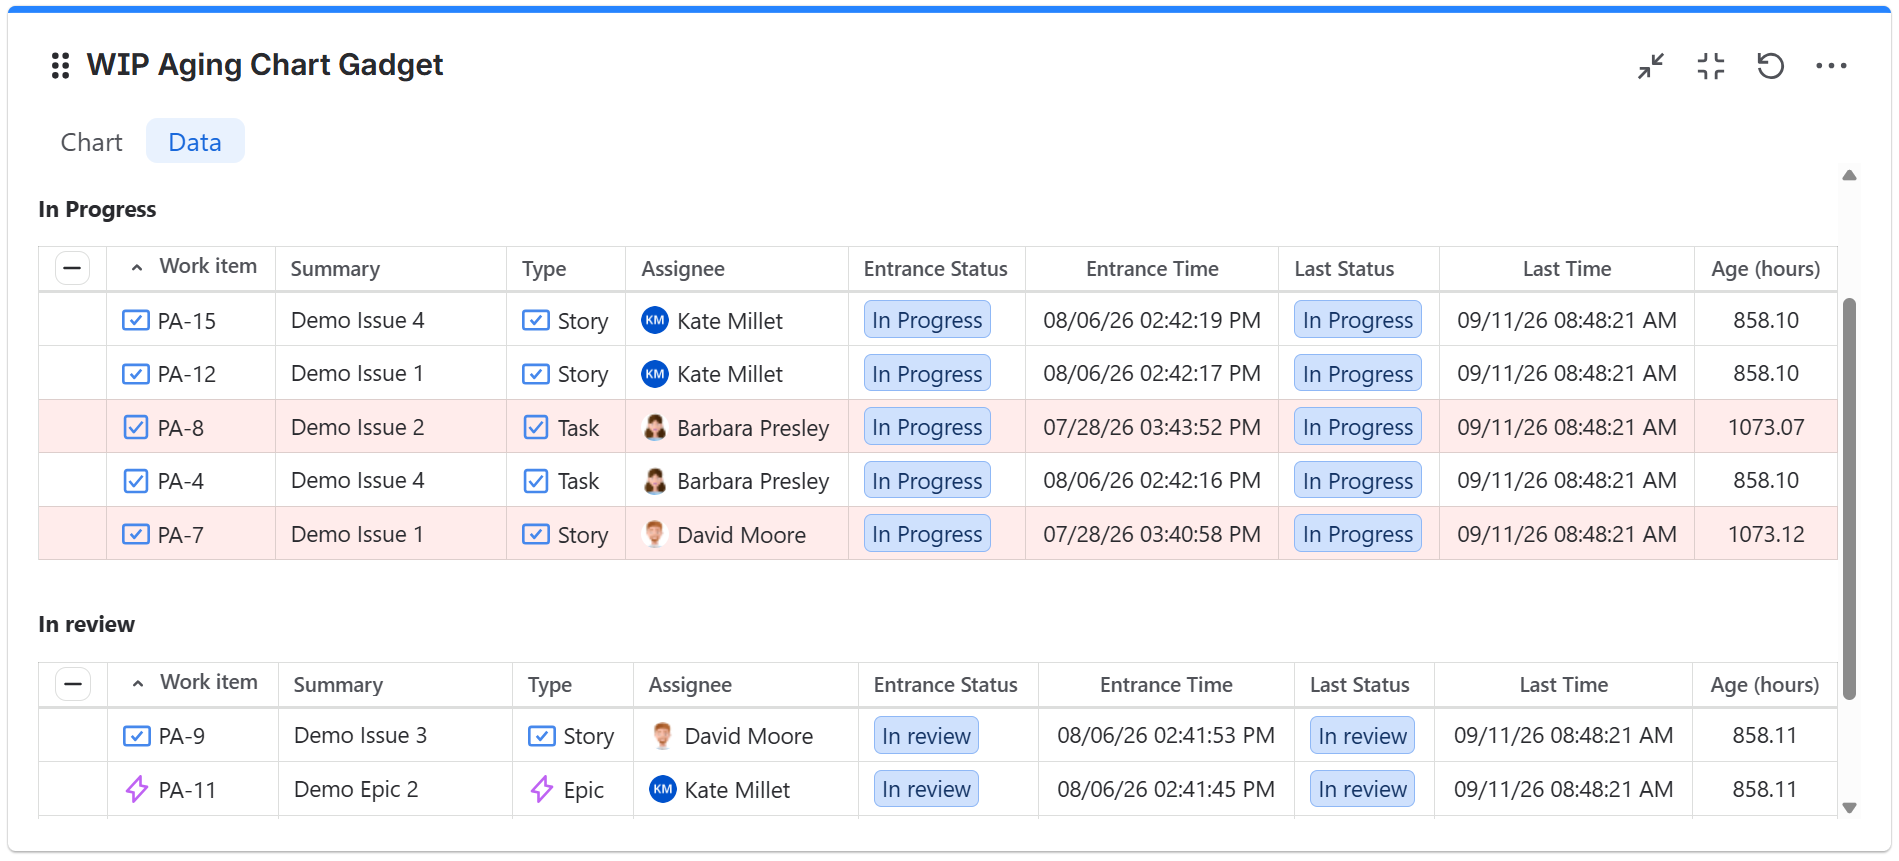Click the In review last status of PA-9
The width and height of the screenshot is (1899, 861).
pos(1362,736)
